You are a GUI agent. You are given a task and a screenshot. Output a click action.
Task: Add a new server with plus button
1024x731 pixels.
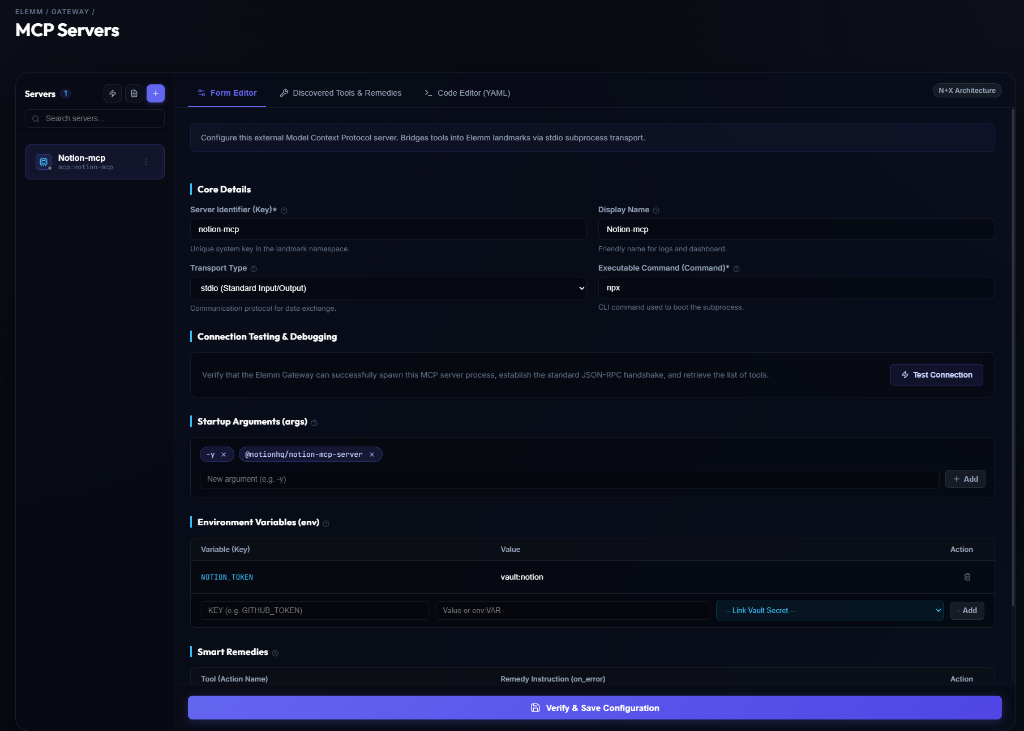tap(155, 93)
